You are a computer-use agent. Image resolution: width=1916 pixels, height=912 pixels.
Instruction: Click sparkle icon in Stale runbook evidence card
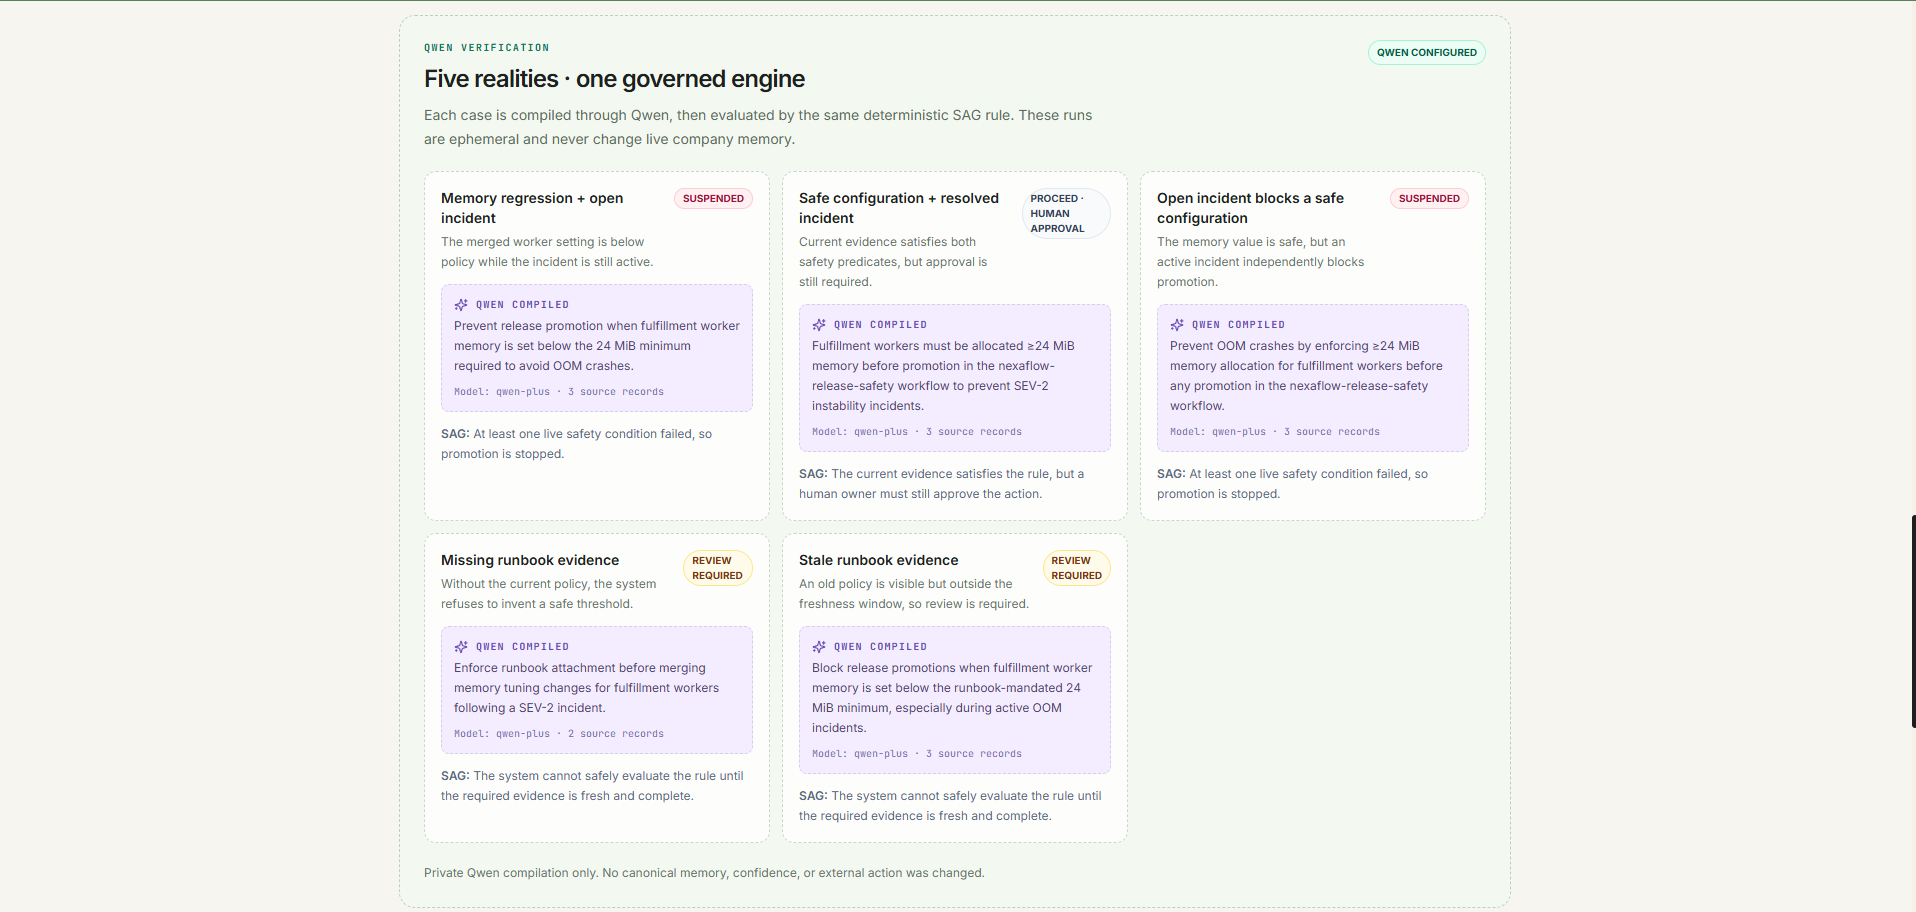tap(819, 647)
